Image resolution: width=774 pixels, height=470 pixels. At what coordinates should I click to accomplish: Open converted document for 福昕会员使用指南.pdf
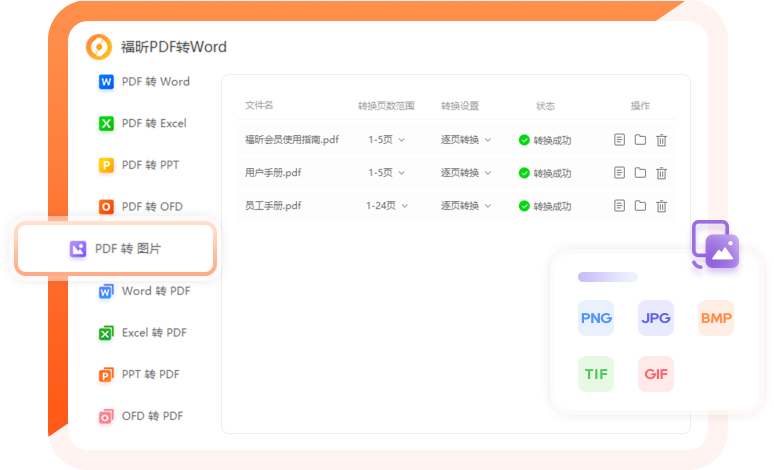click(x=620, y=140)
